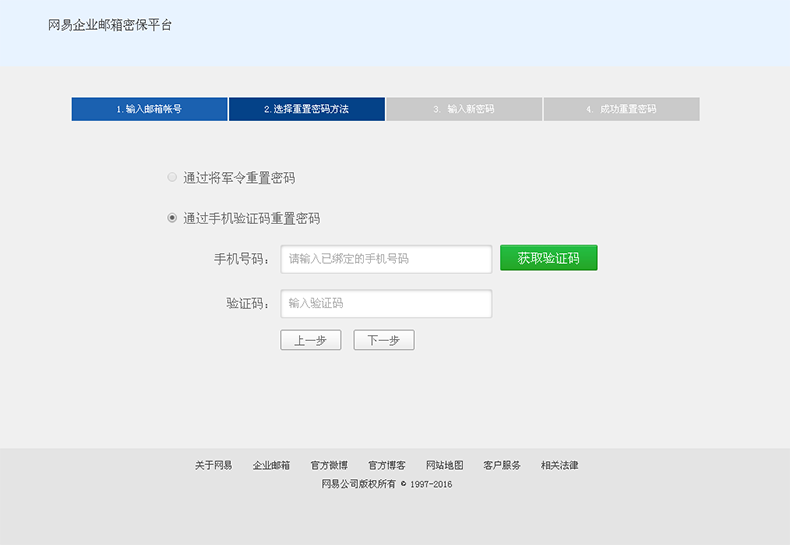790x545 pixels.
Task: Go to step 1 输入邮箱帐号 tab
Action: (x=149, y=109)
